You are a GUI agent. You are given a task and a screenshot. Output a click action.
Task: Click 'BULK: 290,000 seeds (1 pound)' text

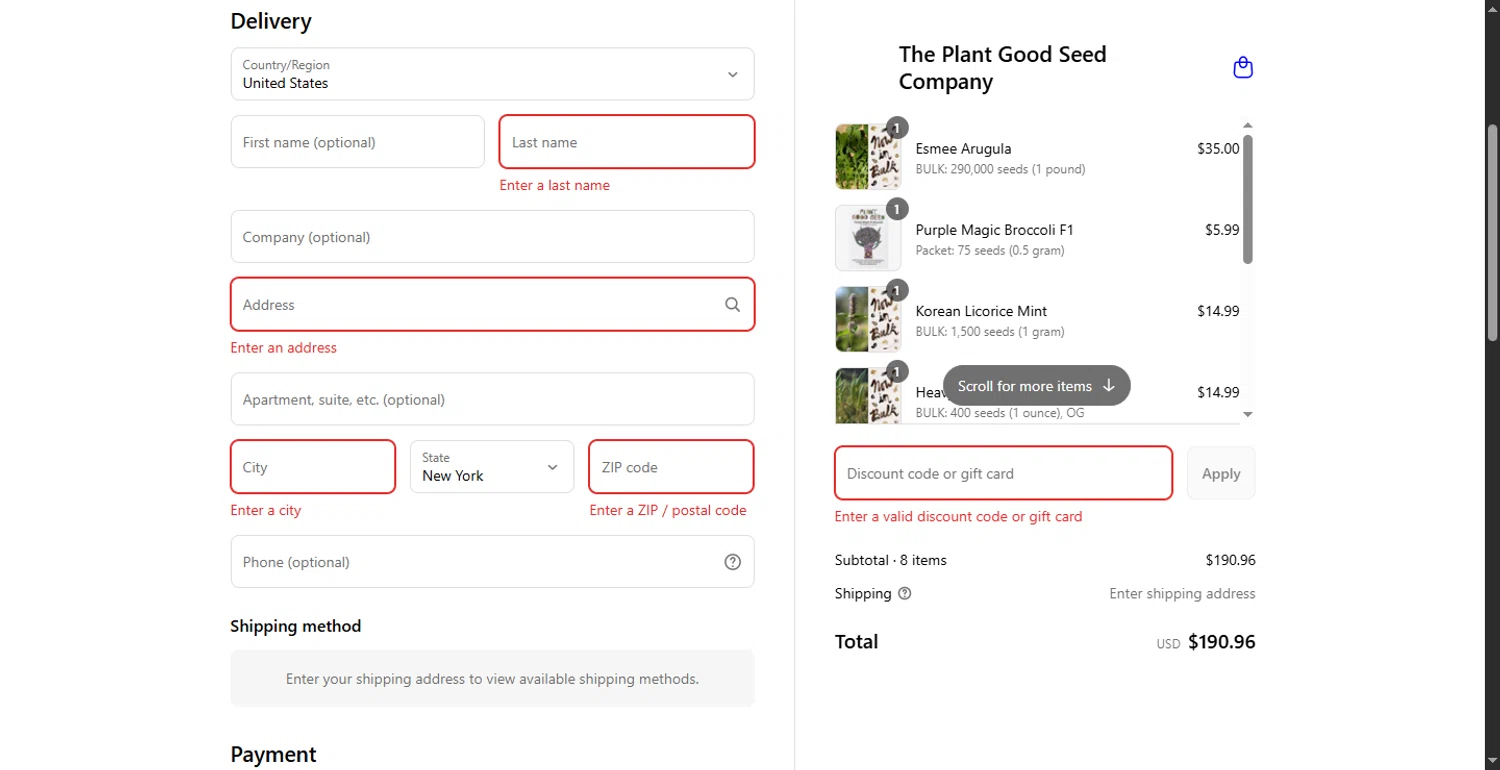[x=1000, y=169]
